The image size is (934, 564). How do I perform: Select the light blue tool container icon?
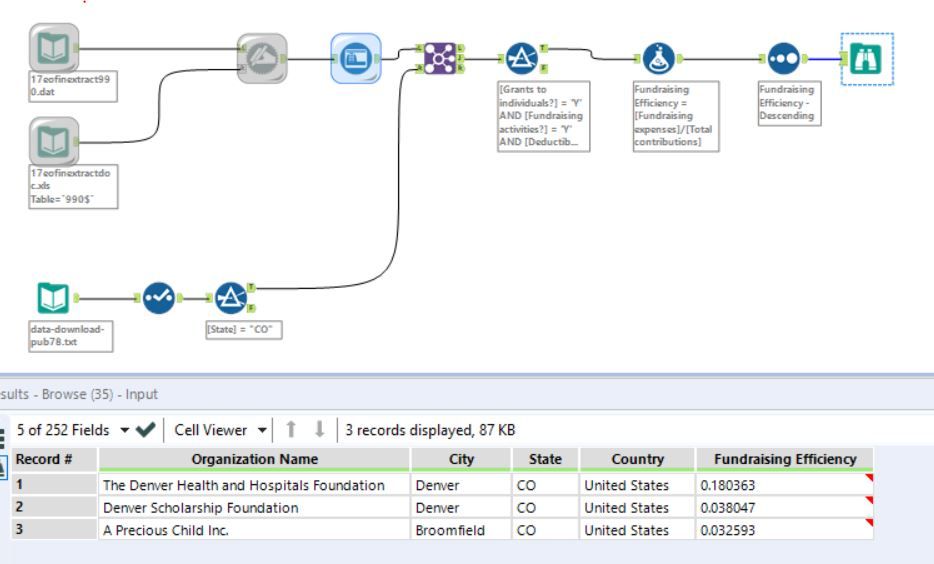(356, 58)
